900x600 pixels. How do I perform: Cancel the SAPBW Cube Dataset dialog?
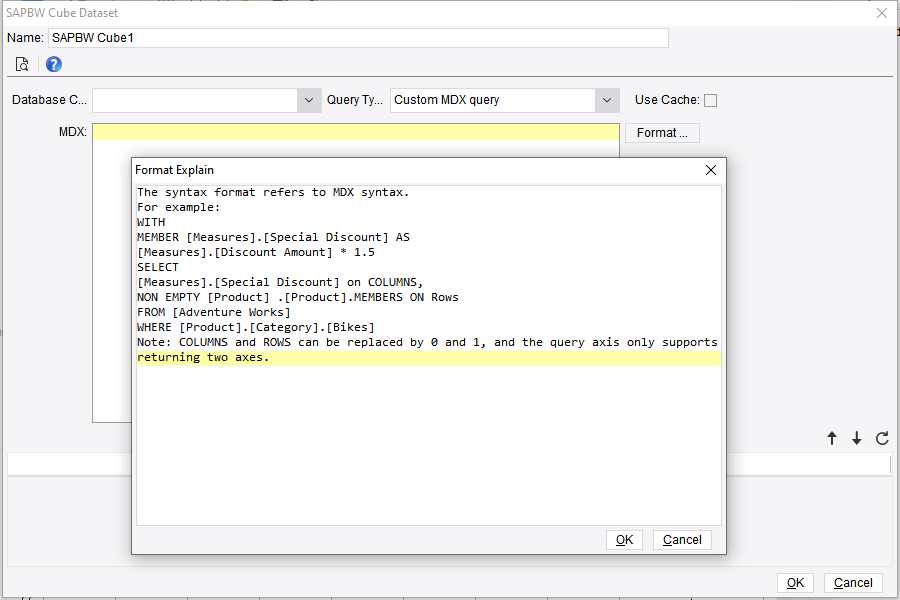tap(853, 582)
